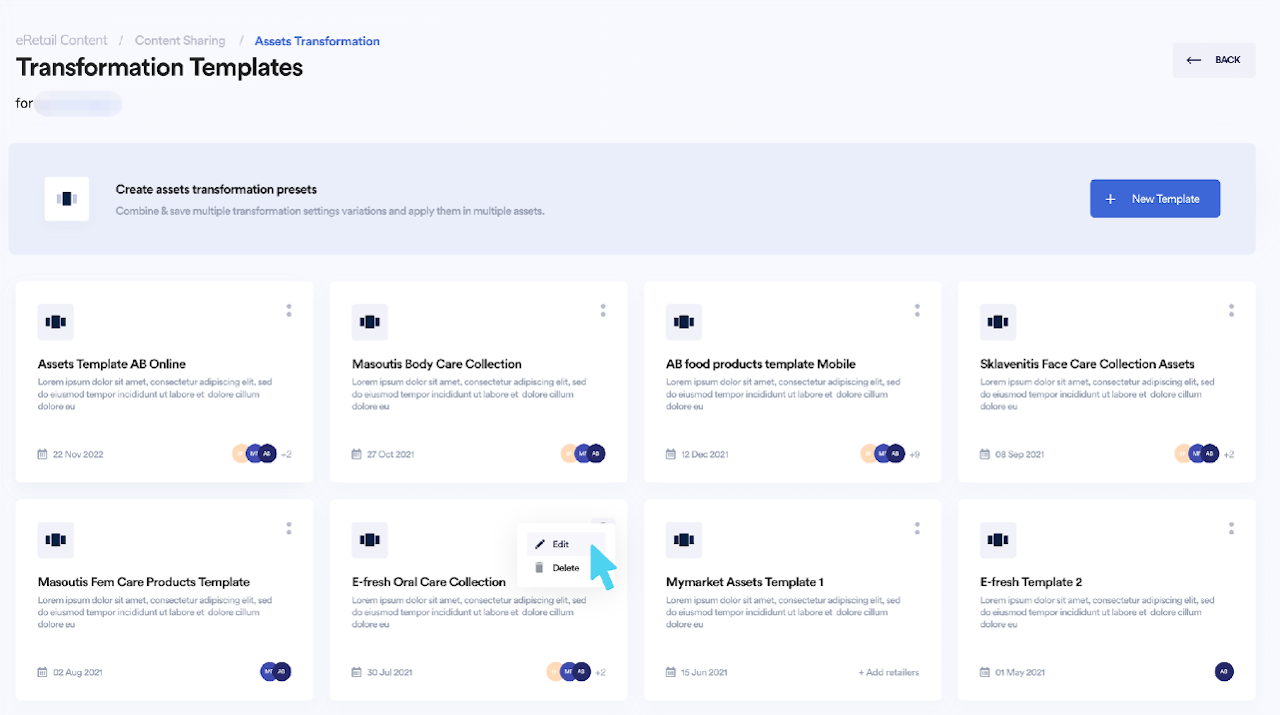Open options menu on Sklavenitis Face Care Collection Assets
This screenshot has width=1280, height=715.
(x=1231, y=311)
